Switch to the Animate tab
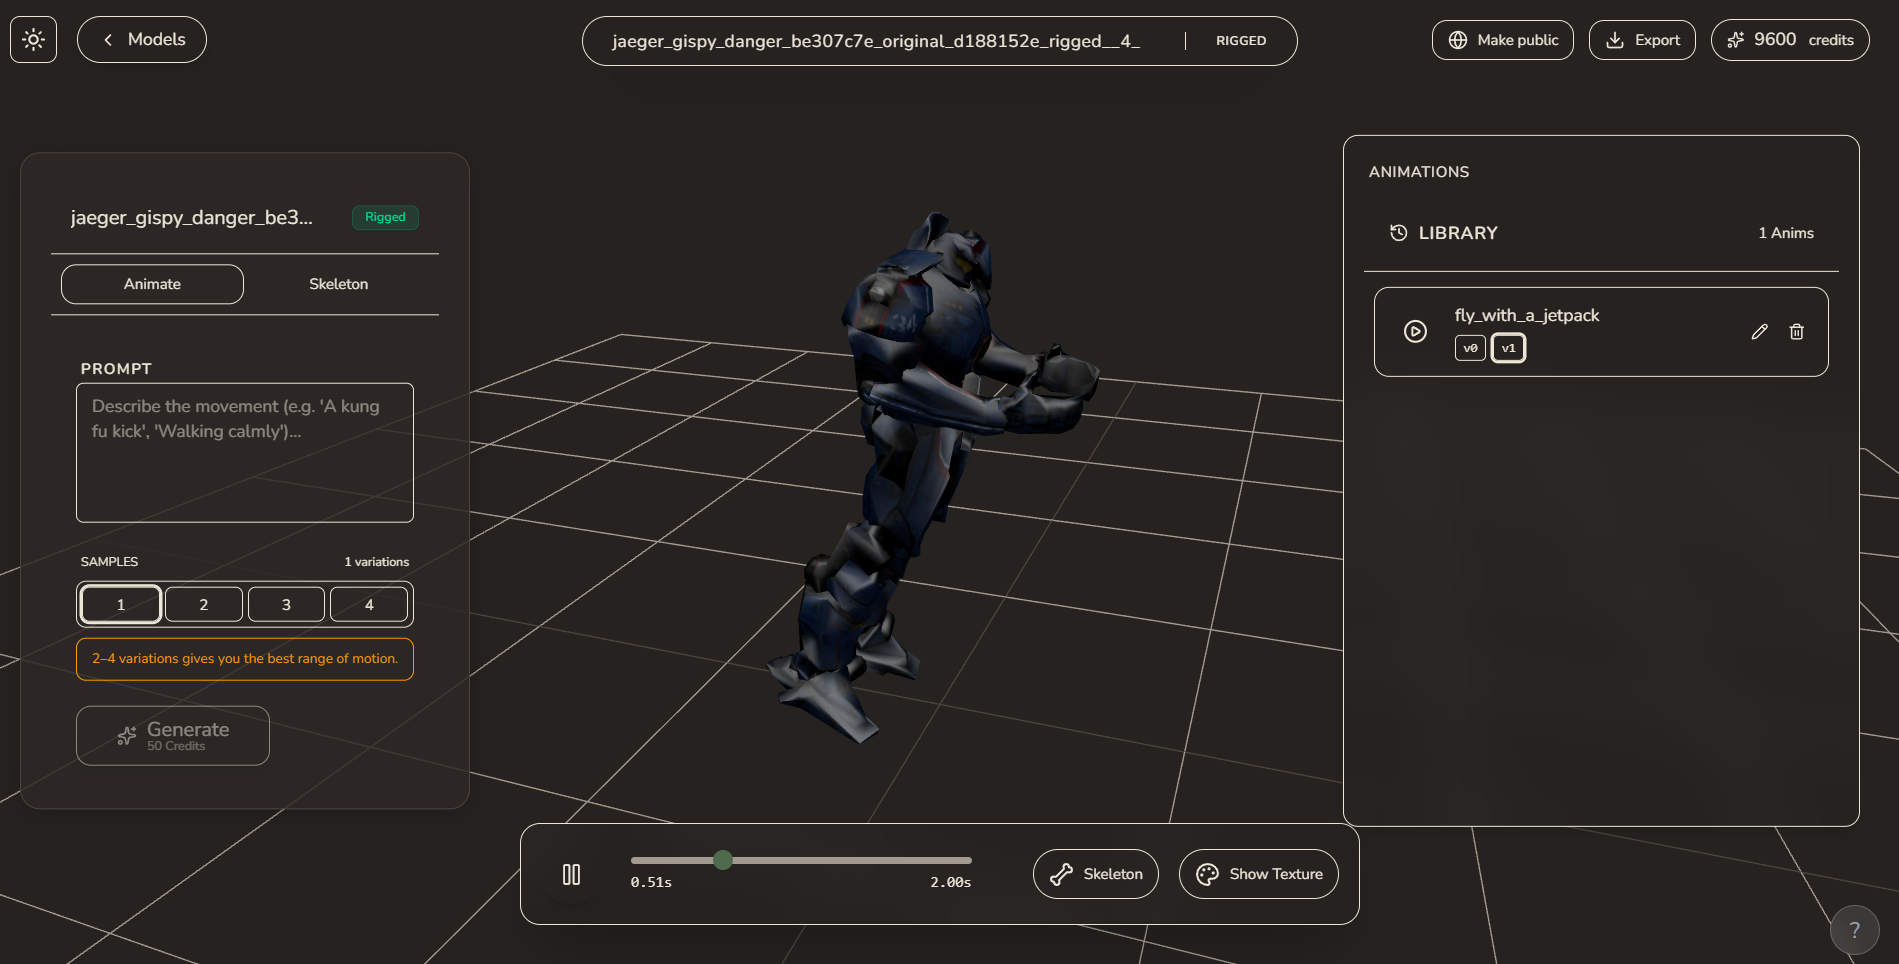Screen dimensions: 1899x964 click(152, 284)
